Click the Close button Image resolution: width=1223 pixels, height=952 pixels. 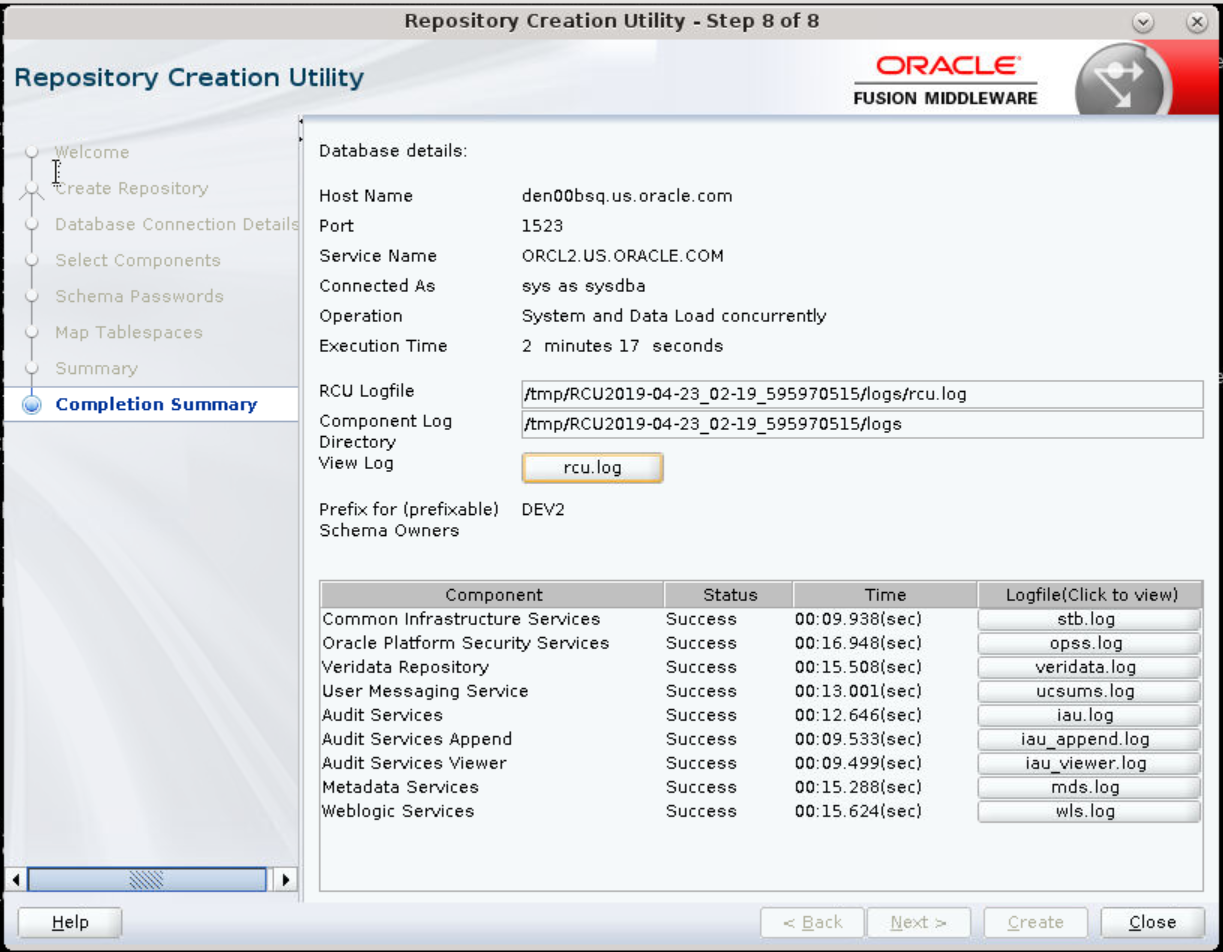tap(1152, 922)
